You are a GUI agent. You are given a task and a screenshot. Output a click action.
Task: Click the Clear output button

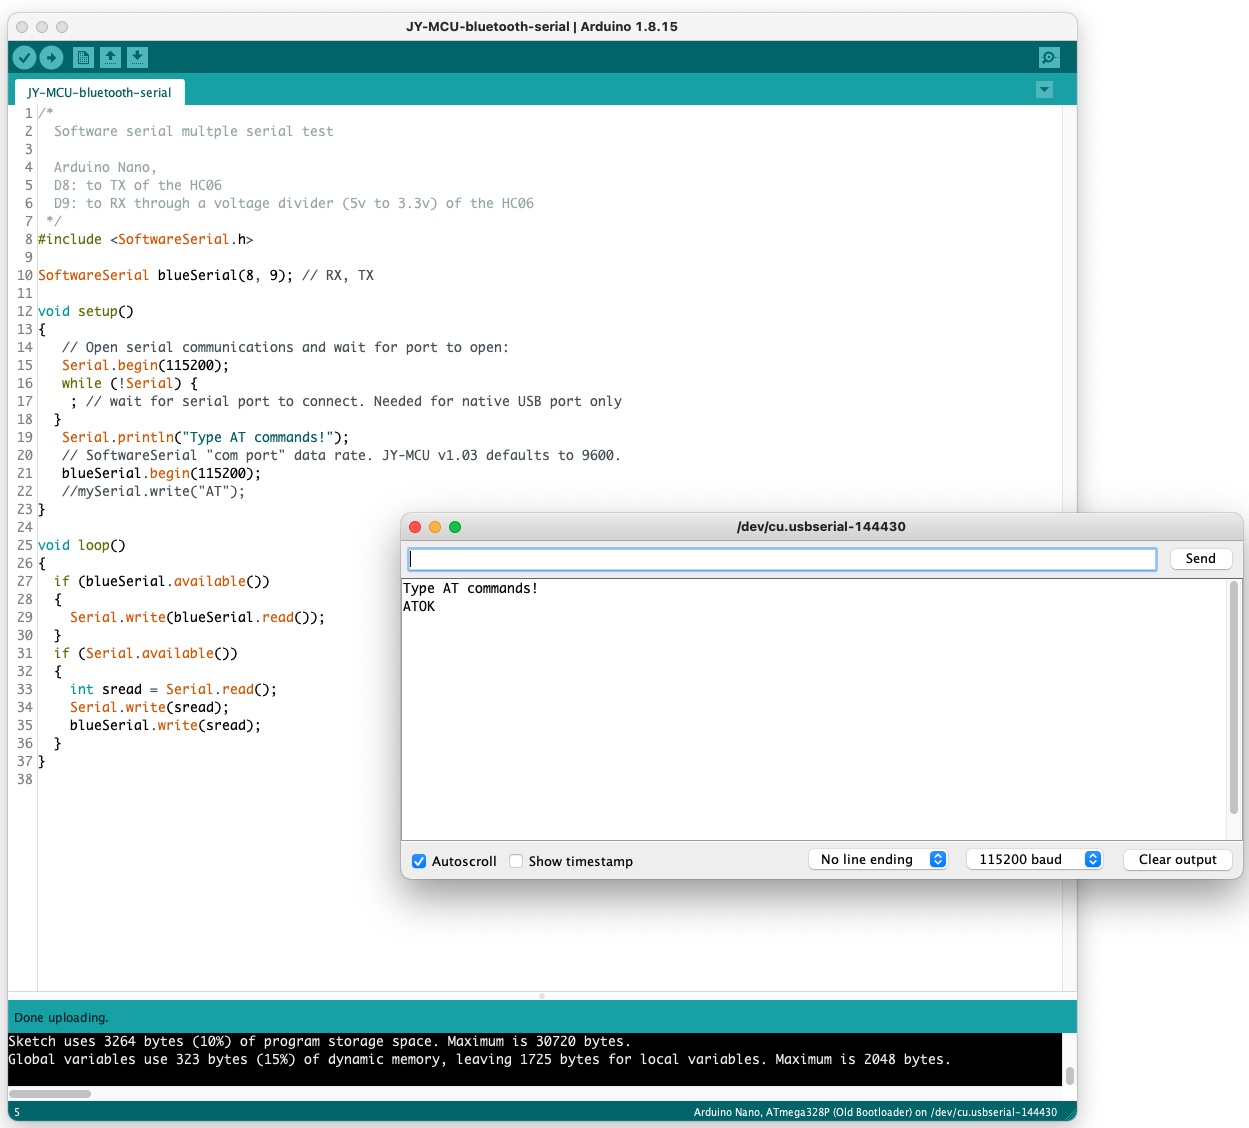pyautogui.click(x=1177, y=859)
